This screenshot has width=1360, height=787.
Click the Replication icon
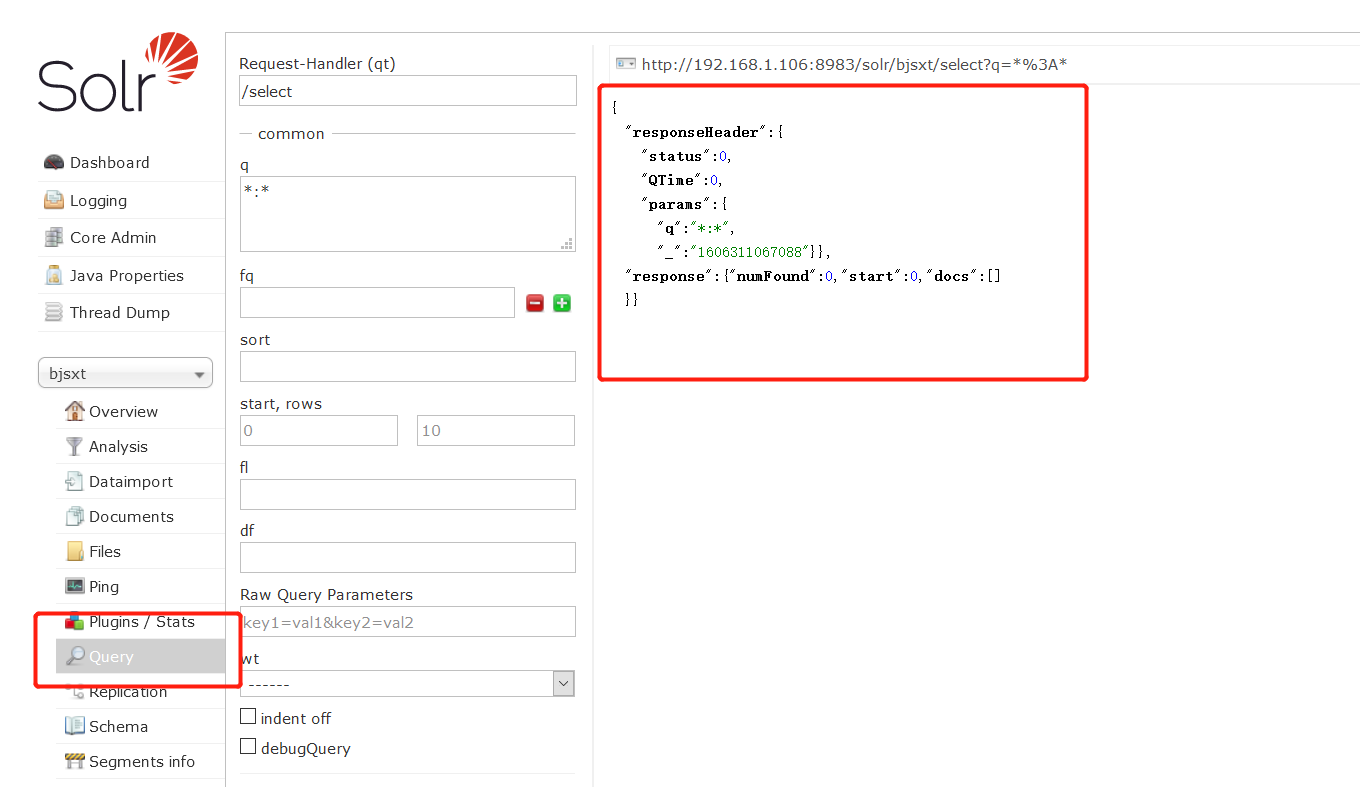(74, 692)
